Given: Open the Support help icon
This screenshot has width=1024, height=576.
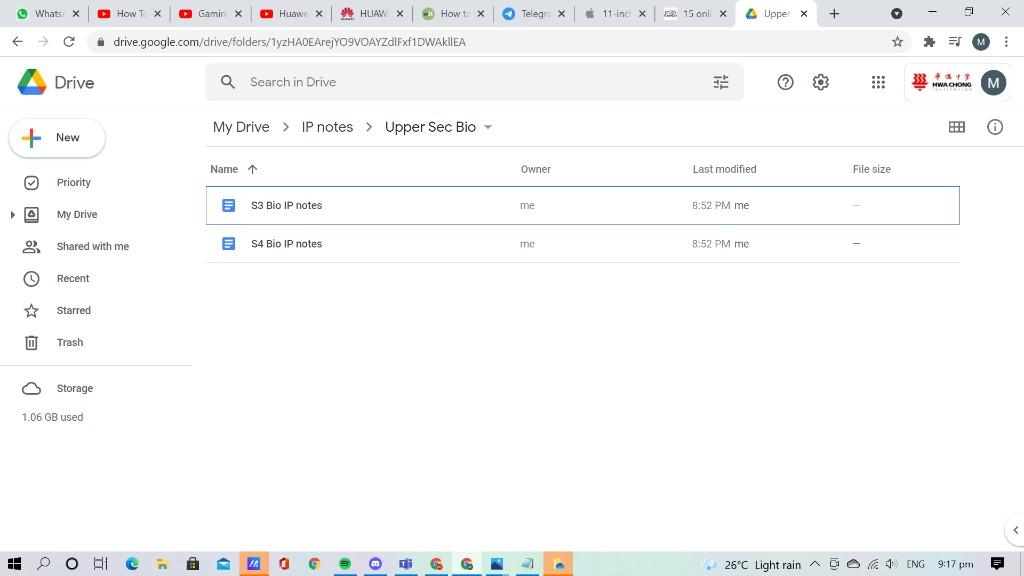Looking at the screenshot, I should pyautogui.click(x=785, y=82).
